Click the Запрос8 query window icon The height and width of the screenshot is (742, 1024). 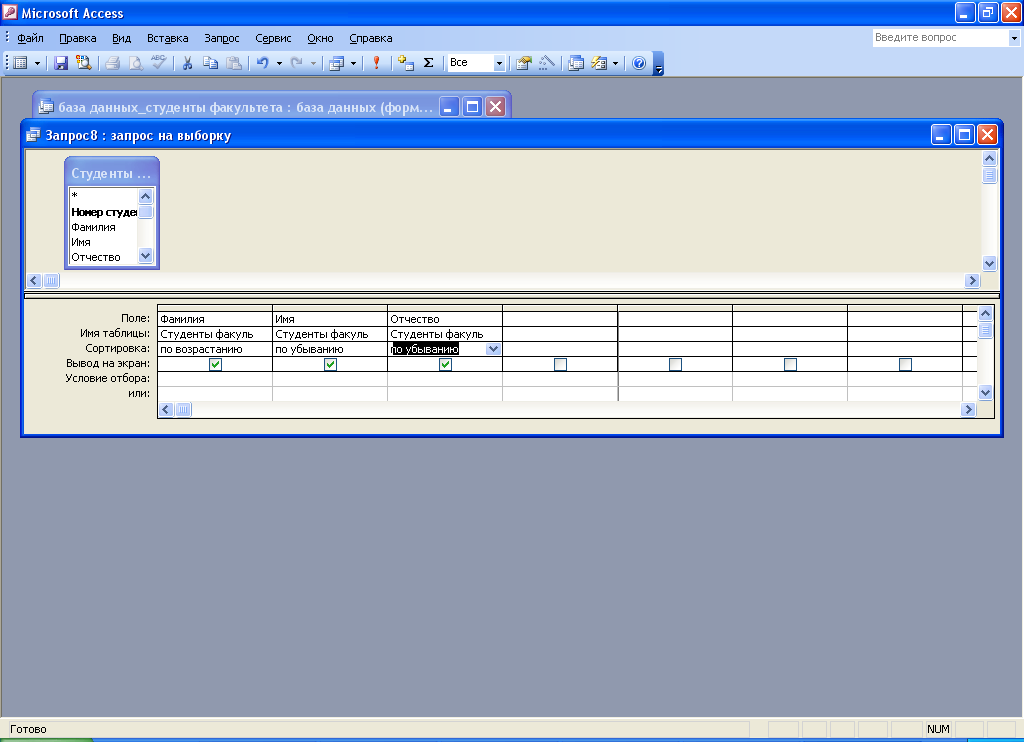pos(33,135)
